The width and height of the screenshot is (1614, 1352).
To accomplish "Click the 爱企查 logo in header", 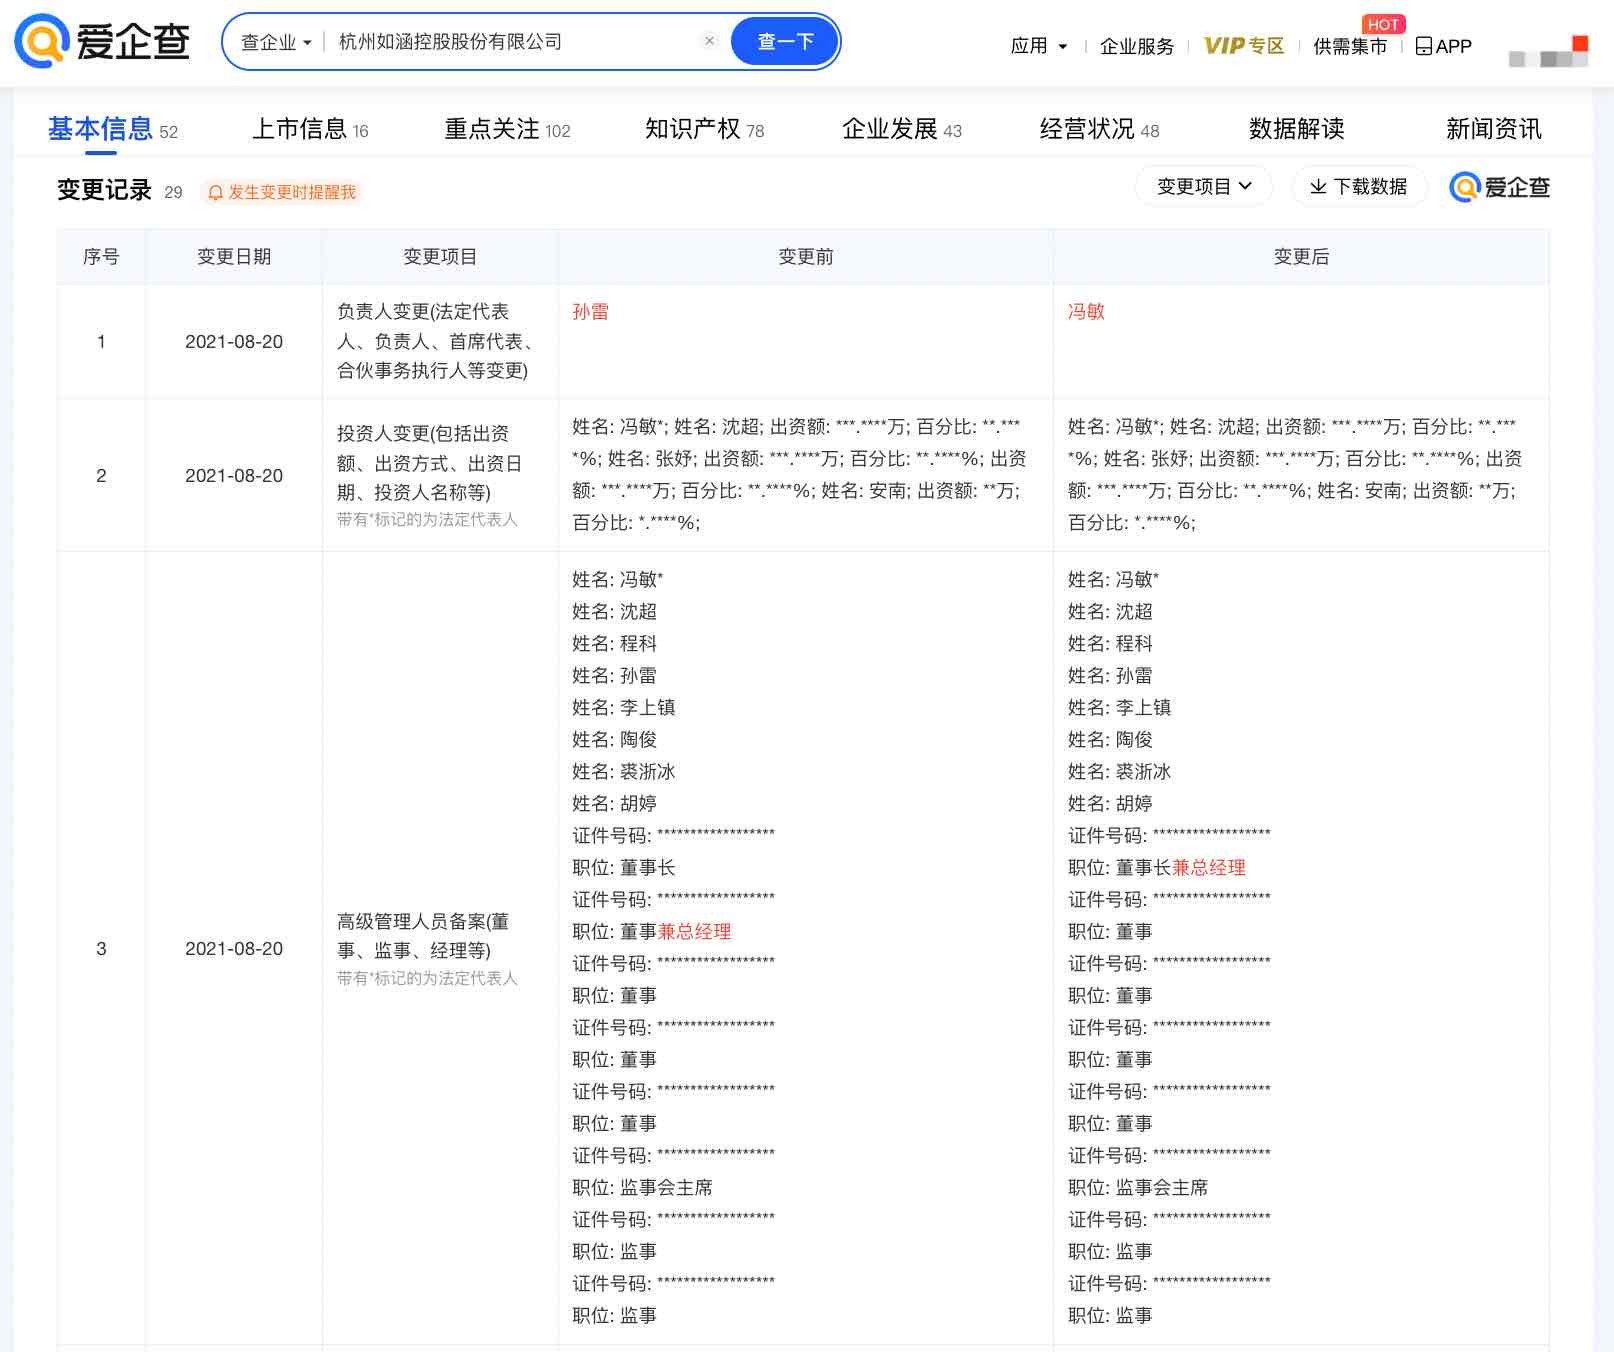I will tap(102, 42).
